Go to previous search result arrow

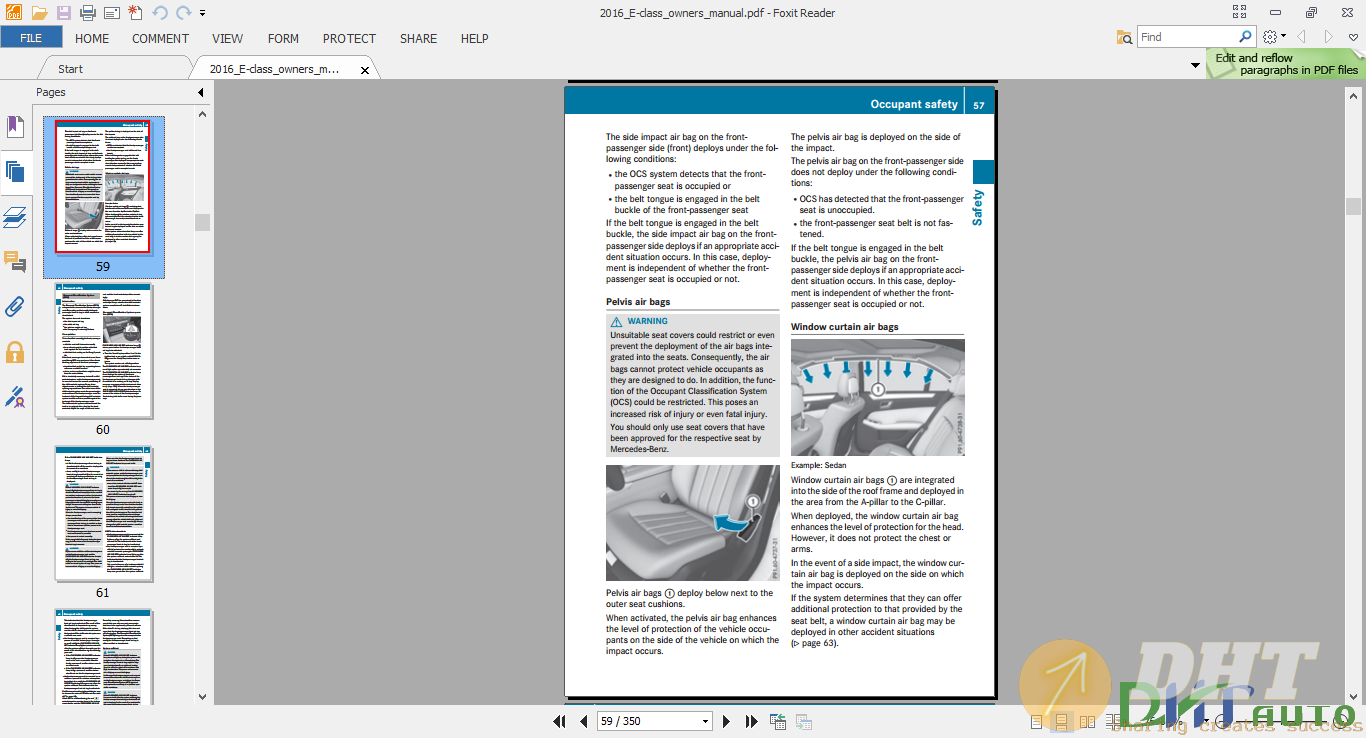click(x=1301, y=37)
